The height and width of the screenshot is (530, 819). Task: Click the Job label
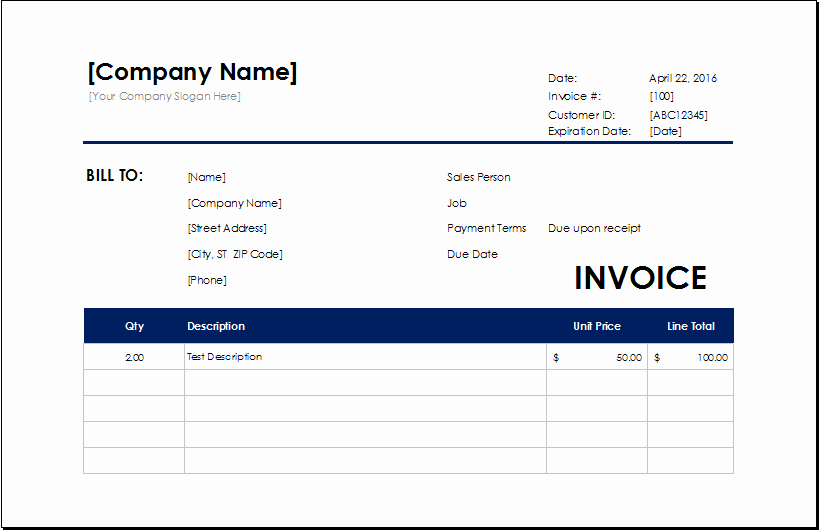click(x=457, y=203)
